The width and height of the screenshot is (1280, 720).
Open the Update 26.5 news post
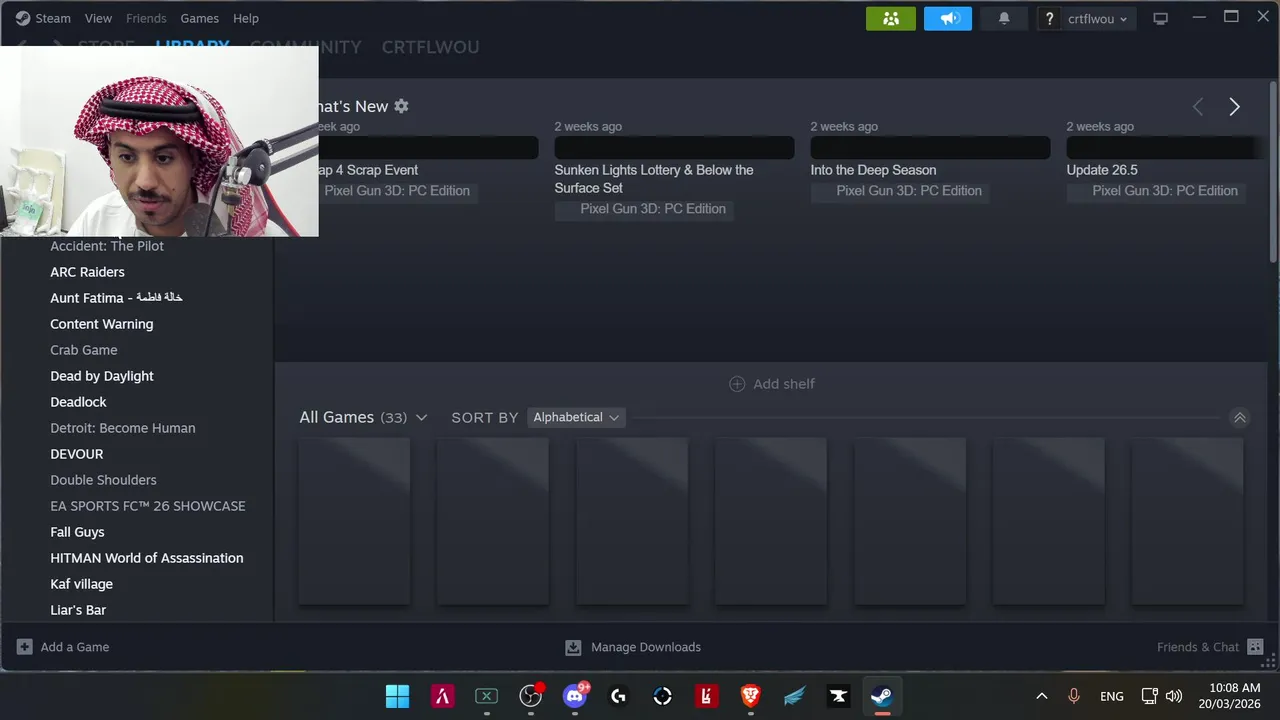(1102, 170)
